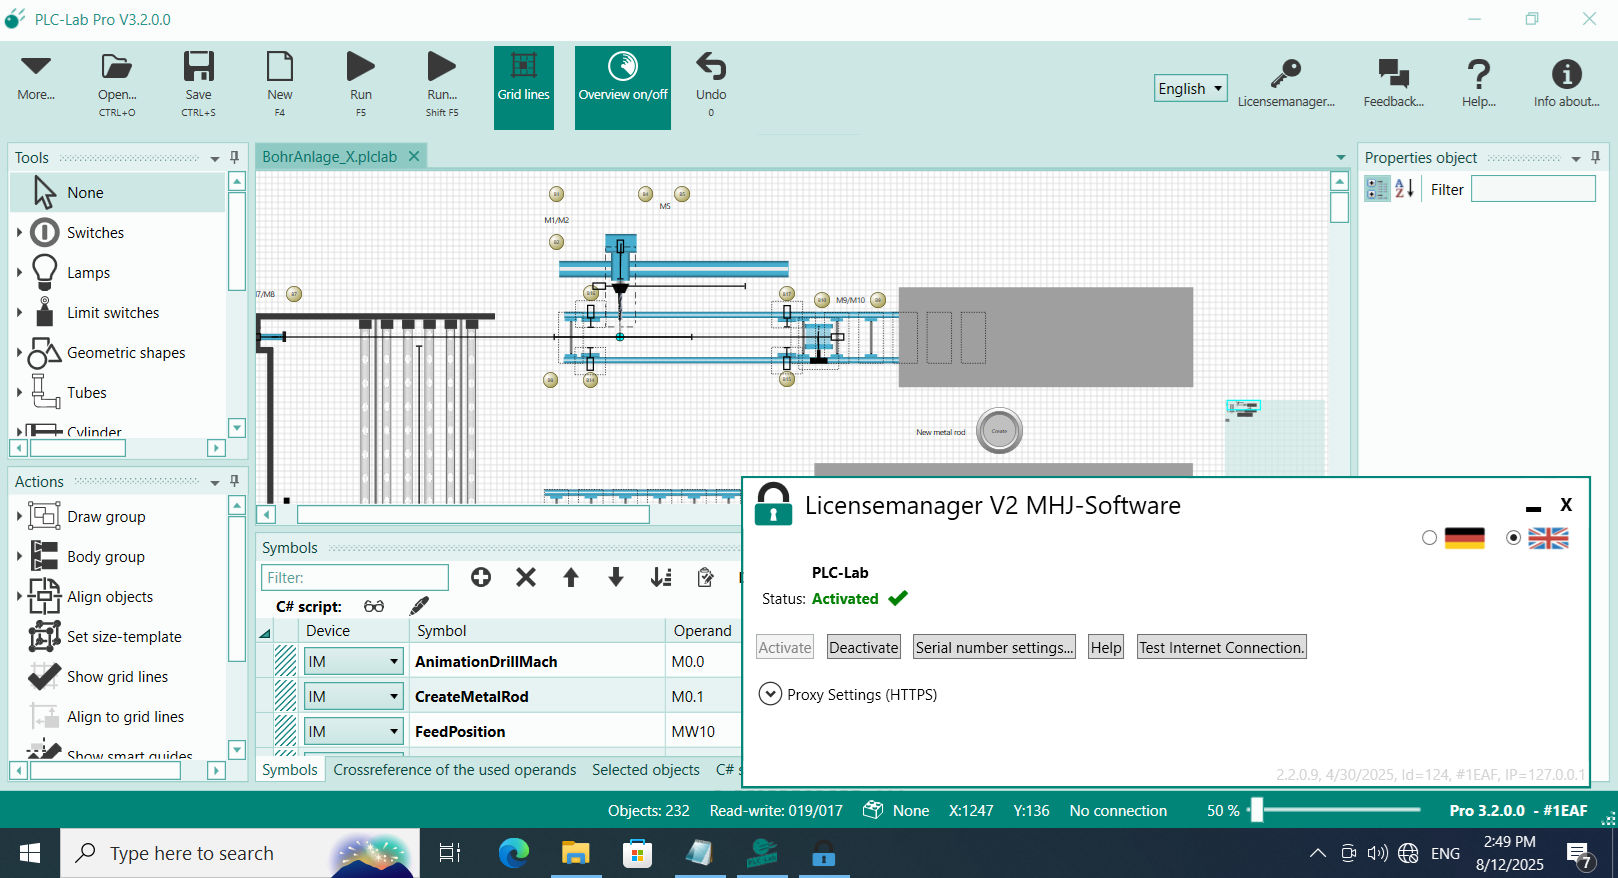Click the Test Internet Connection button

coord(1221,647)
